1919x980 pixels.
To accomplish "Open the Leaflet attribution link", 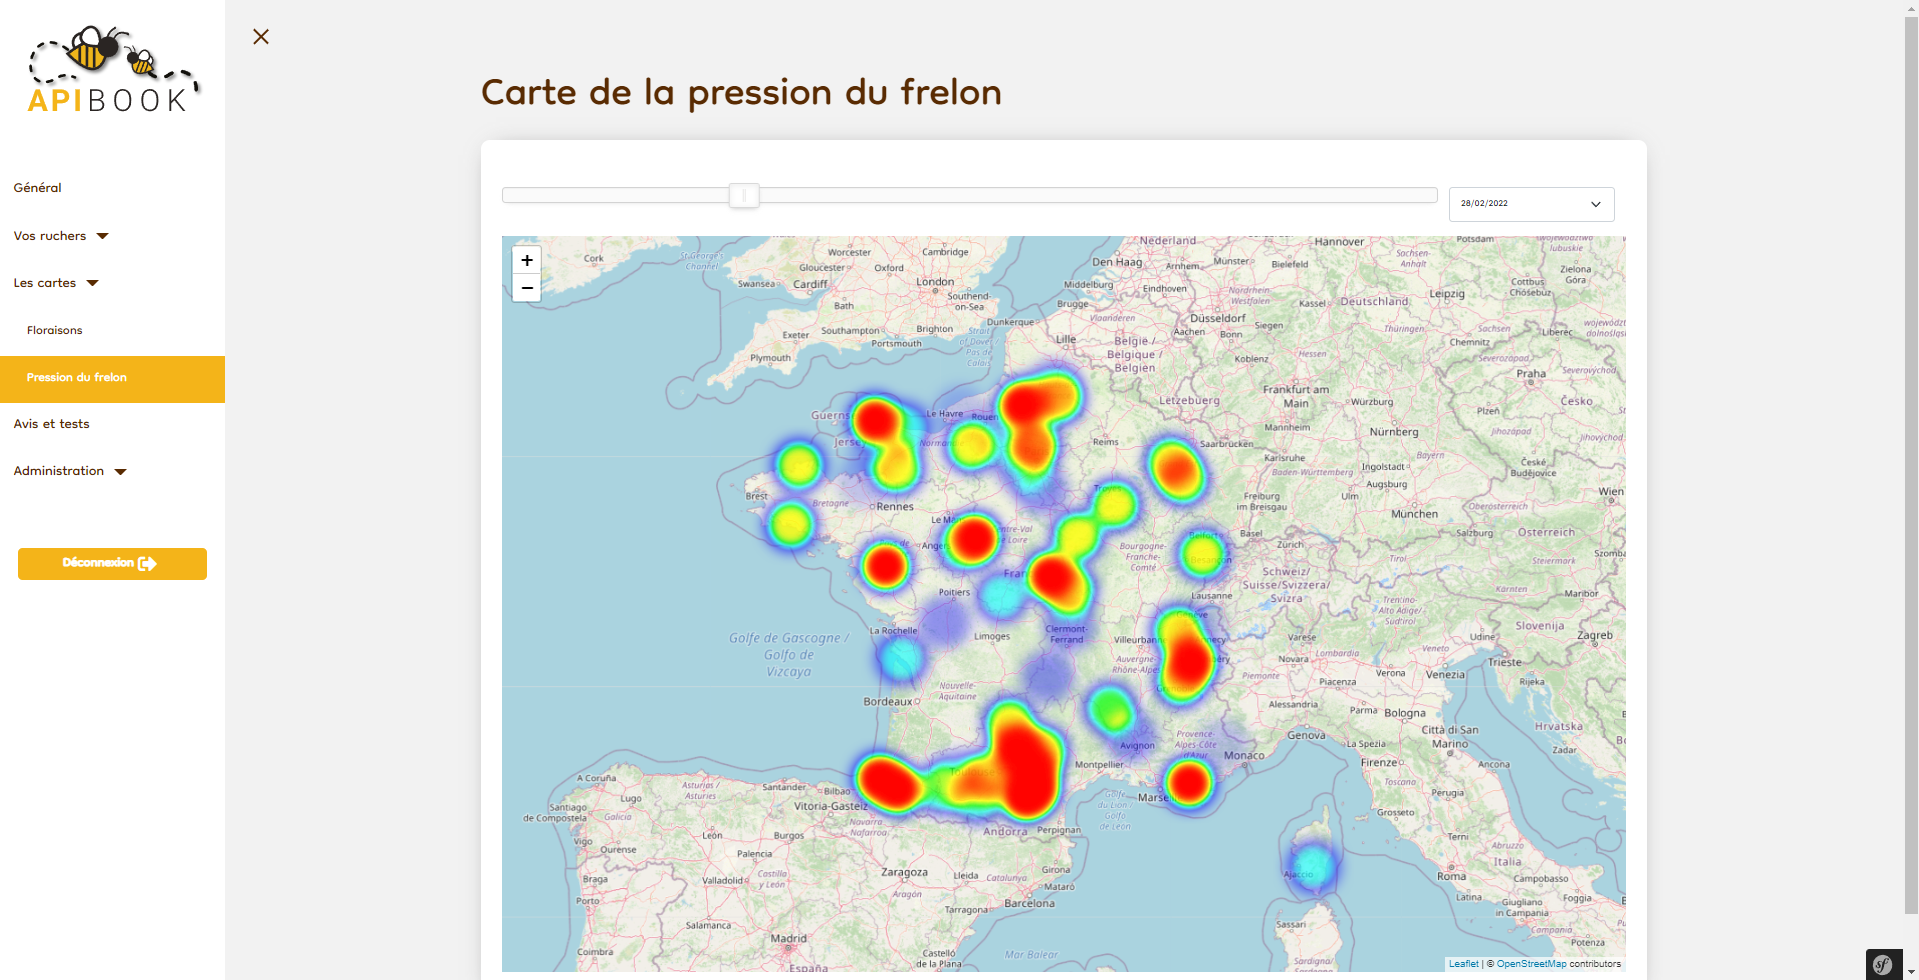I will [x=1463, y=964].
